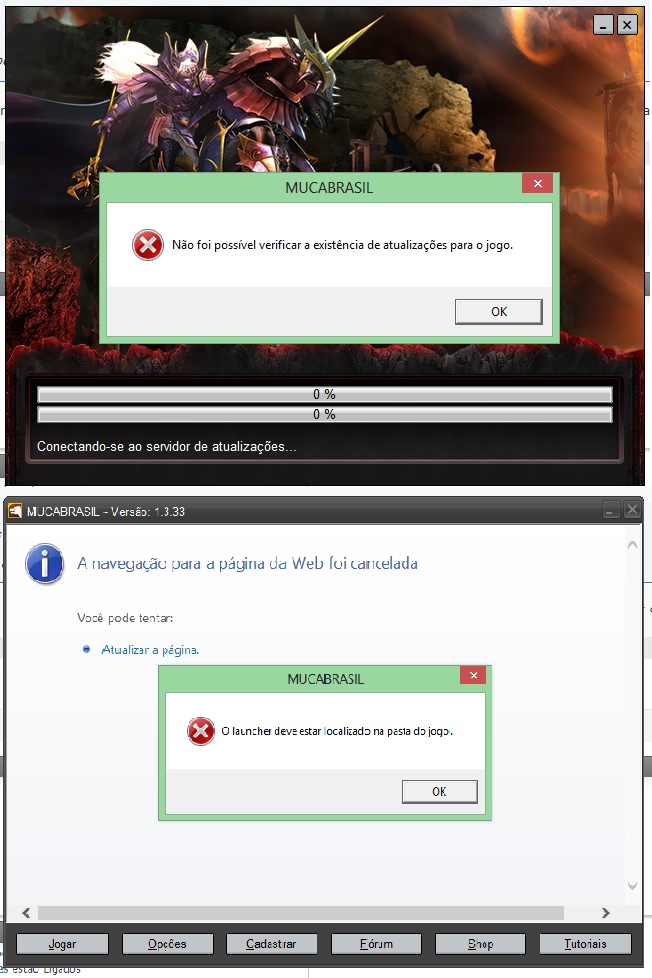Click the blue information icon
Image resolution: width=652 pixels, height=978 pixels.
[44, 564]
